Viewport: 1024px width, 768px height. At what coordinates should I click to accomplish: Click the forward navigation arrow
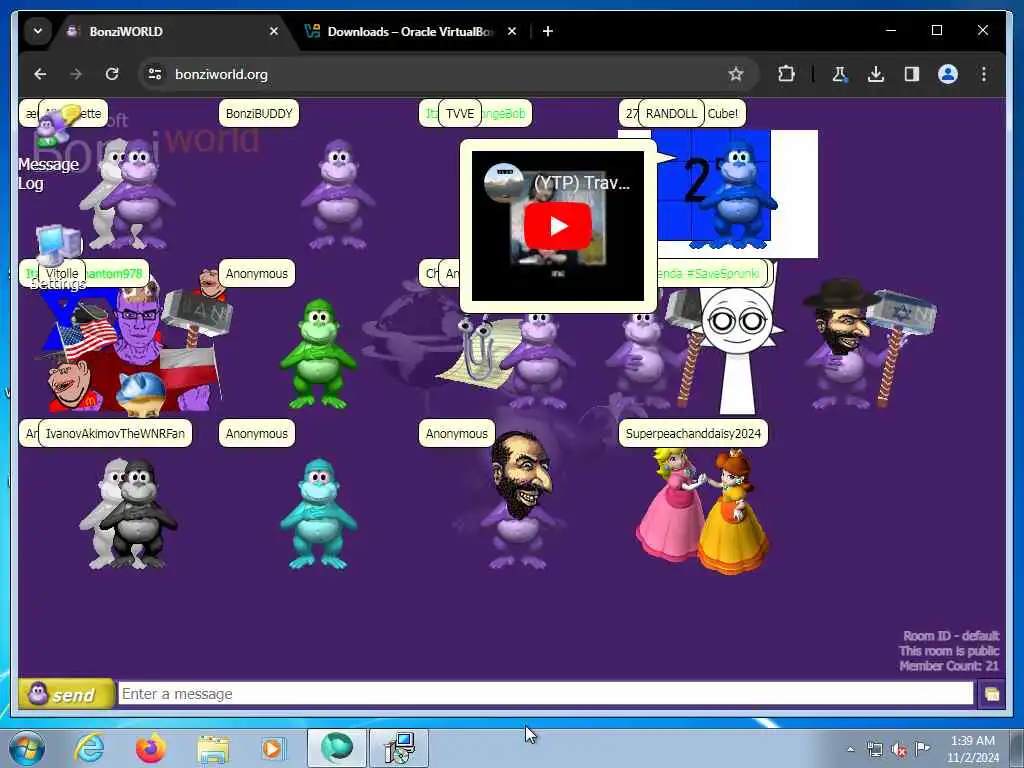(76, 74)
